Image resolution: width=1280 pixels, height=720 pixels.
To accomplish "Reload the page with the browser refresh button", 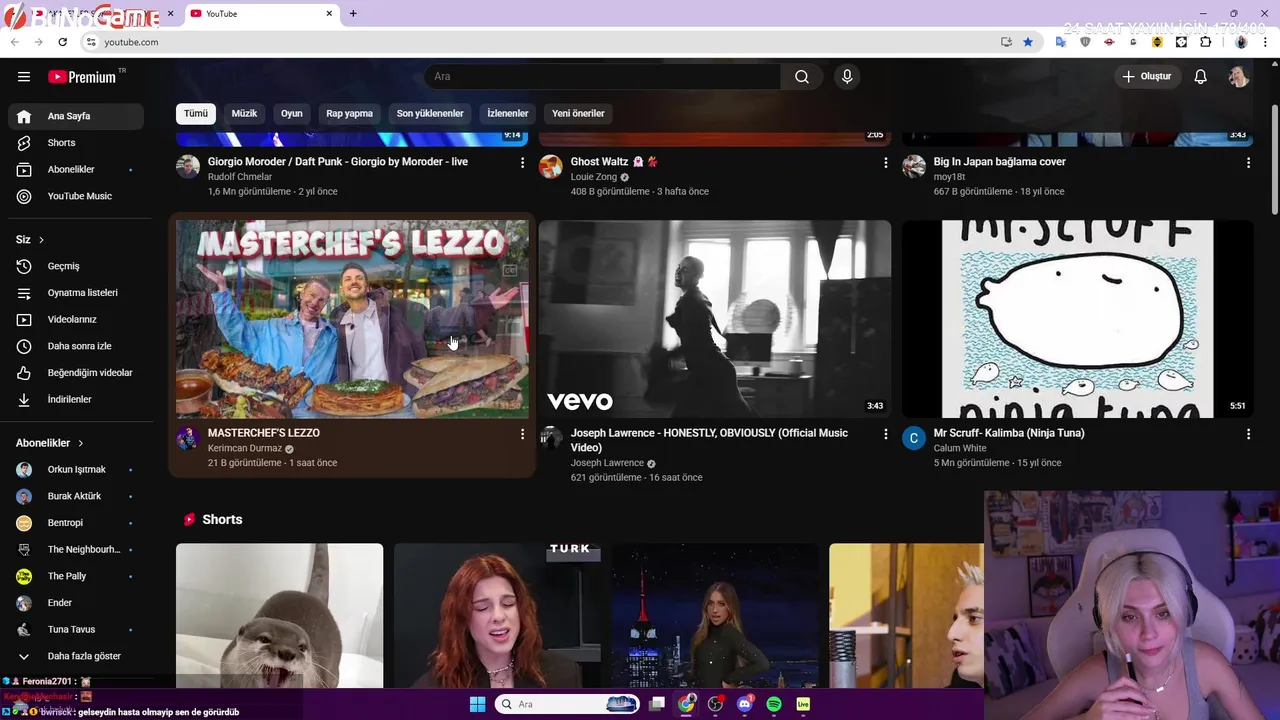I will click(62, 42).
